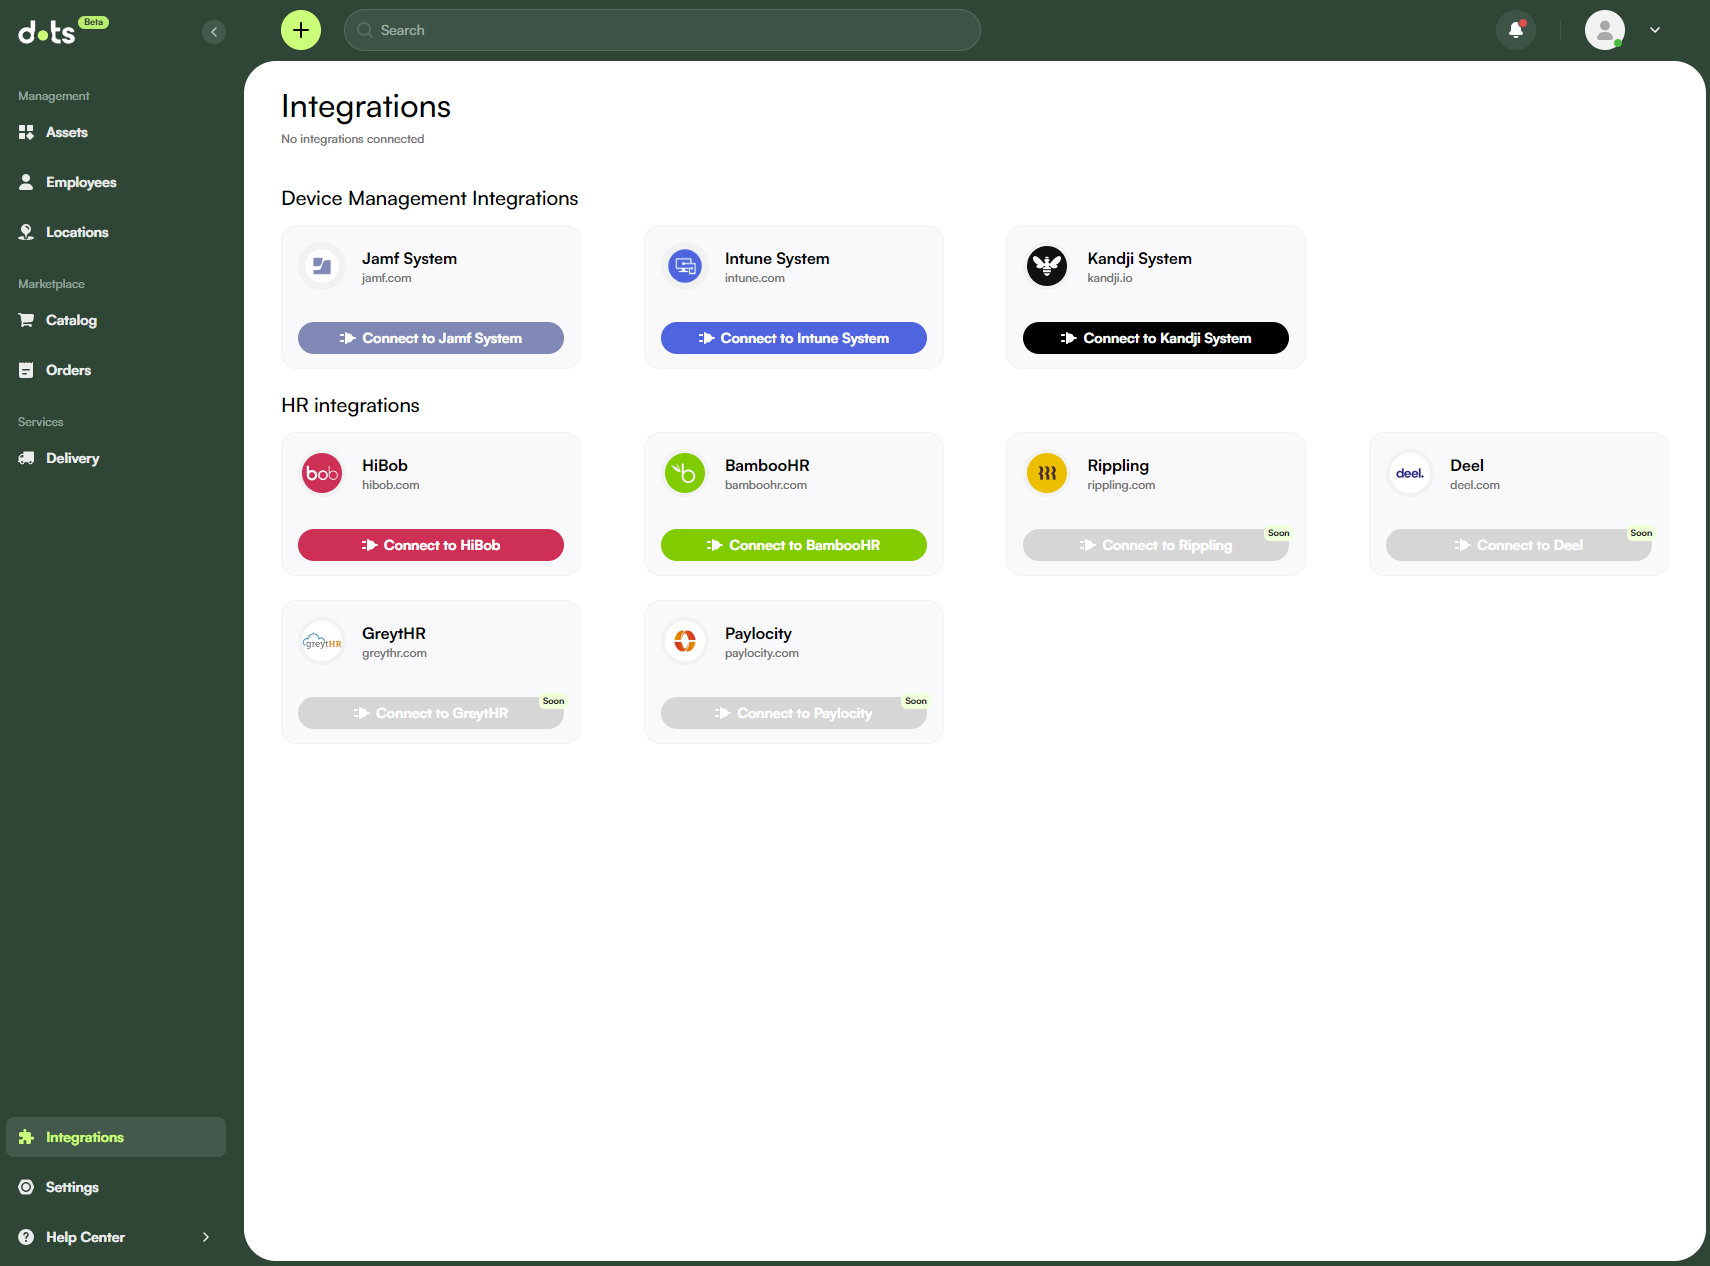Open the Catalog marketplace section
Screen dimensions: 1710x1266
tap(71, 320)
